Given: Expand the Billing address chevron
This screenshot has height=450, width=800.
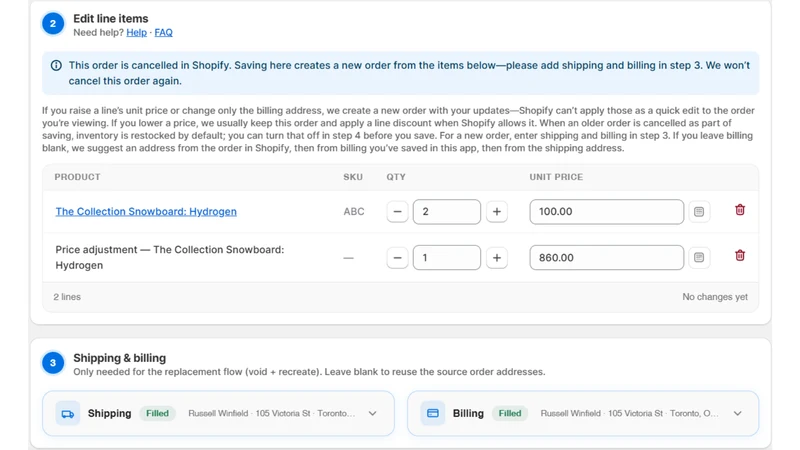Looking at the screenshot, I should point(737,413).
